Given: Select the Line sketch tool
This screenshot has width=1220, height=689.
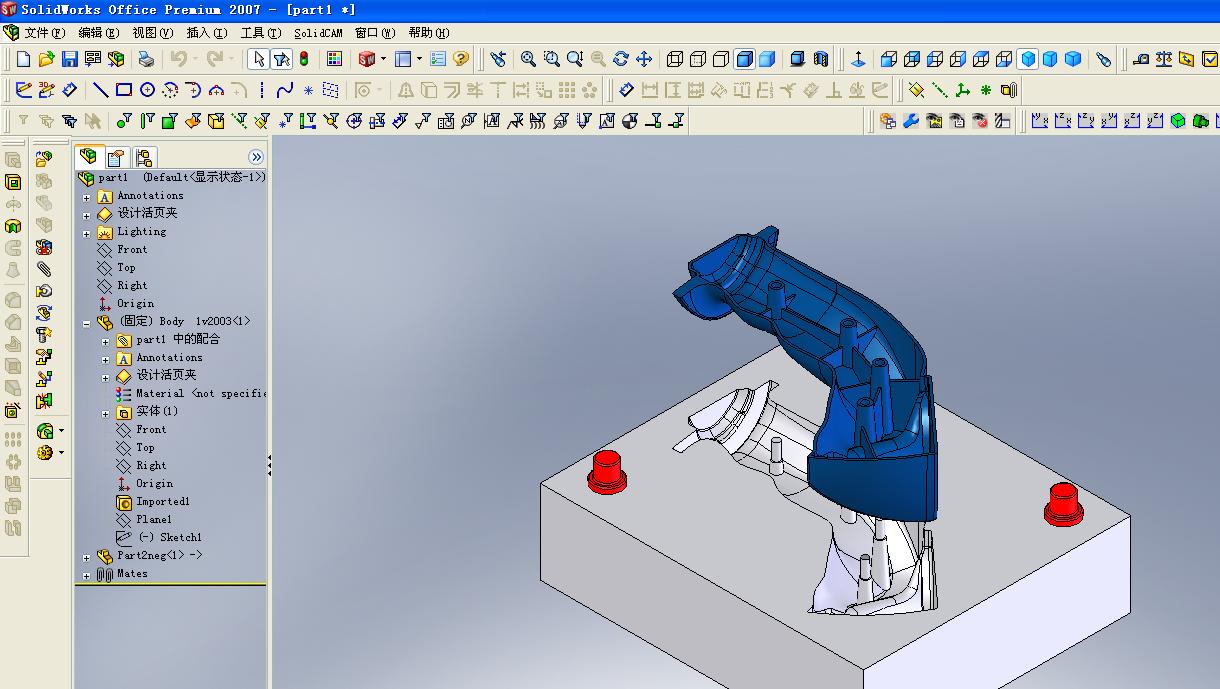Looking at the screenshot, I should pos(101,90).
